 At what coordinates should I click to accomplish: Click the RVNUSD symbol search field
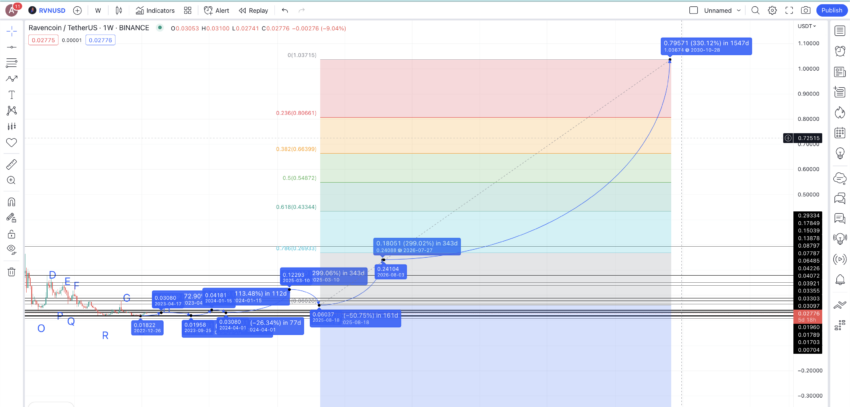coord(52,10)
